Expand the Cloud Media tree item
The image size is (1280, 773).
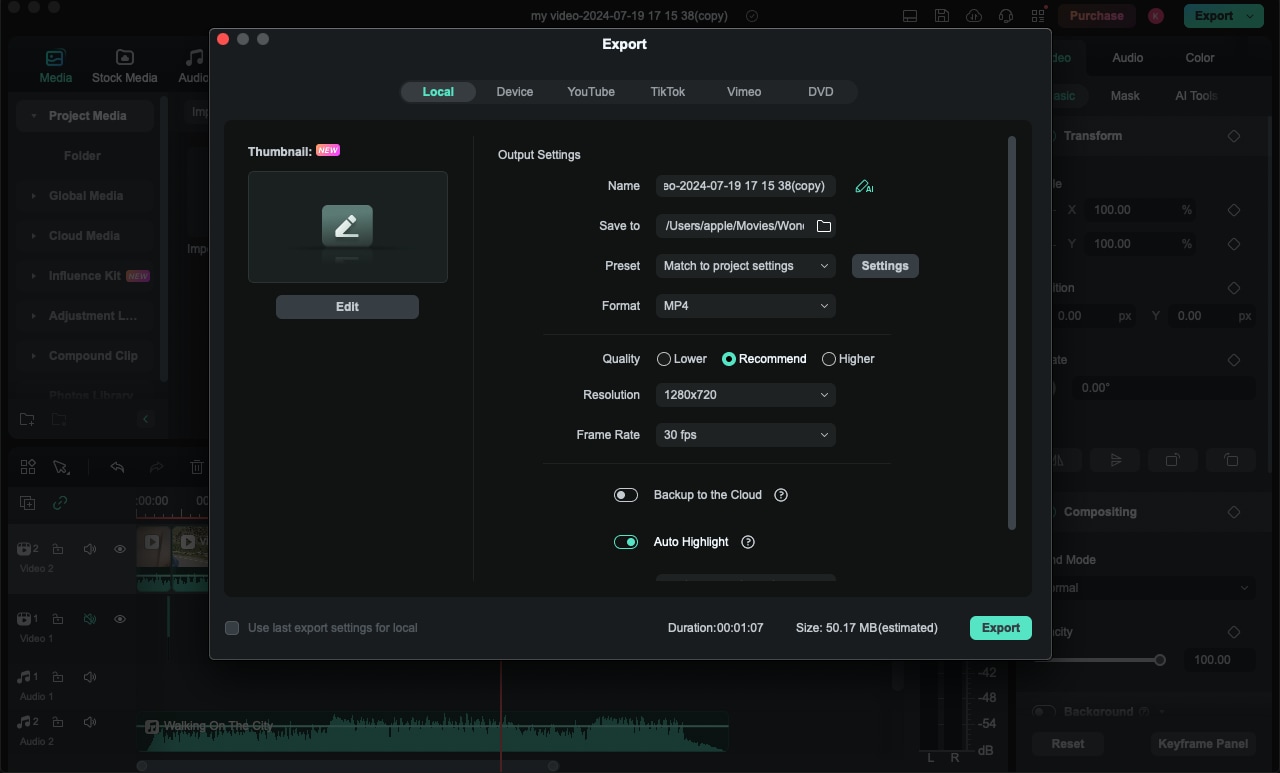click(34, 236)
